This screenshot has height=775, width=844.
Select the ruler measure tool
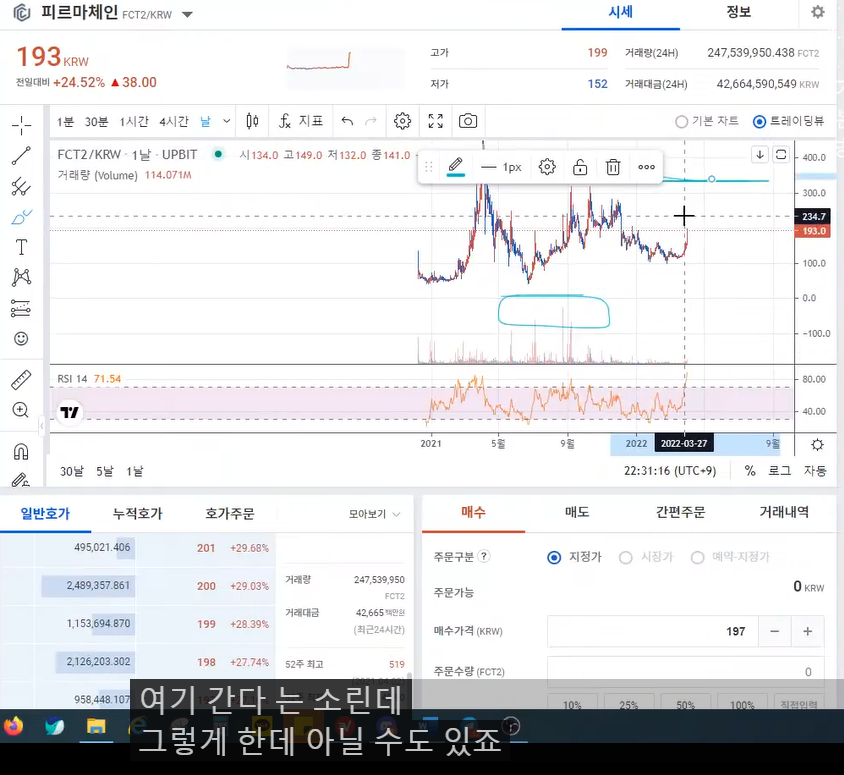click(21, 380)
